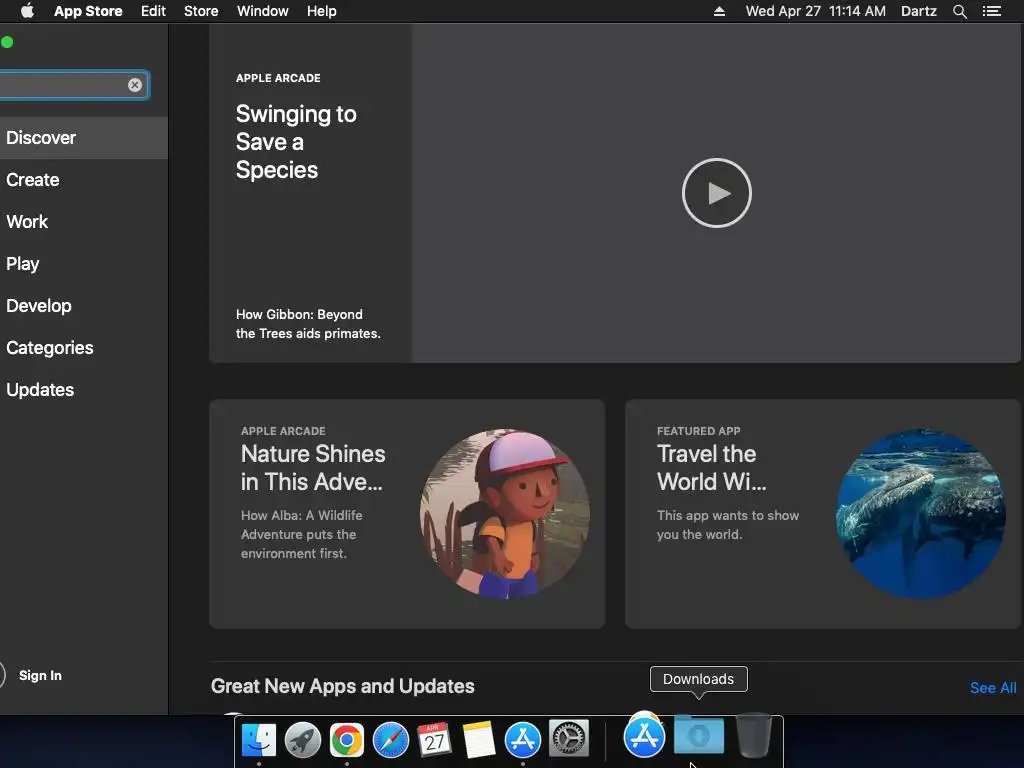1024x768 pixels.
Task: Open the date and time clock
Action: pos(816,11)
